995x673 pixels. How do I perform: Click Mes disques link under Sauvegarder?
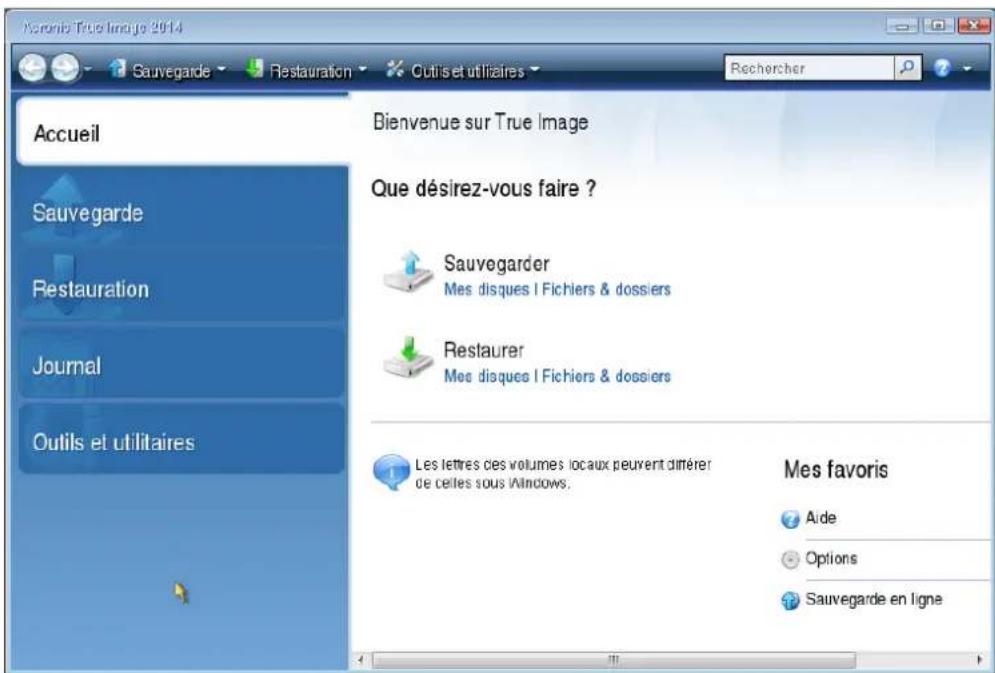click(486, 289)
